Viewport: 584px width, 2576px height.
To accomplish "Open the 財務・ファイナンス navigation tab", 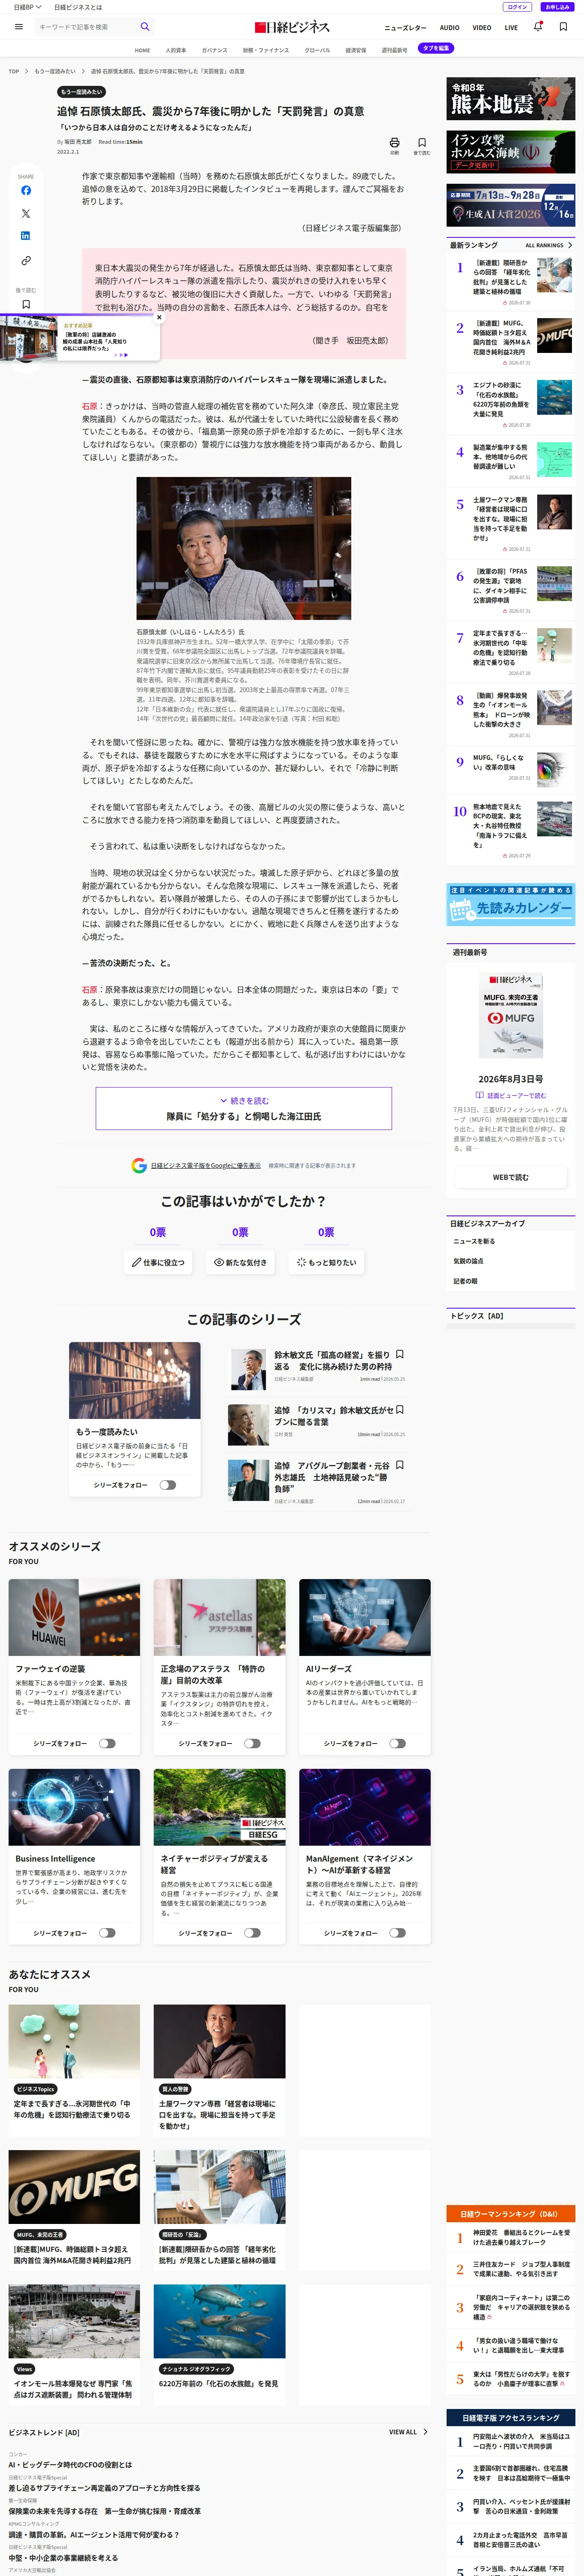I will point(266,50).
